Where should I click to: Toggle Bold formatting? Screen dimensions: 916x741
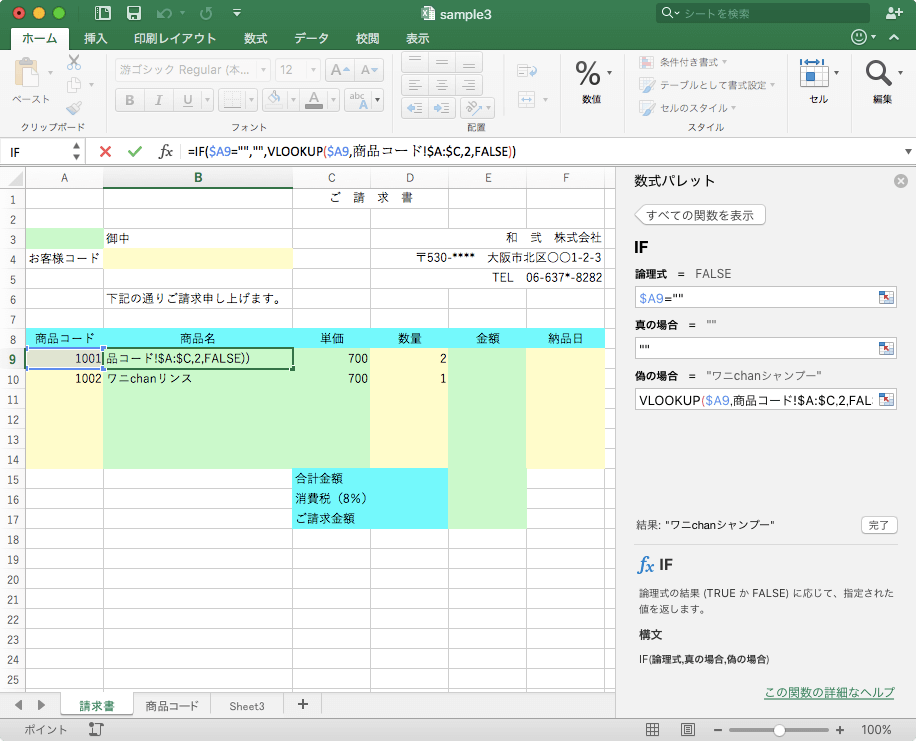130,100
